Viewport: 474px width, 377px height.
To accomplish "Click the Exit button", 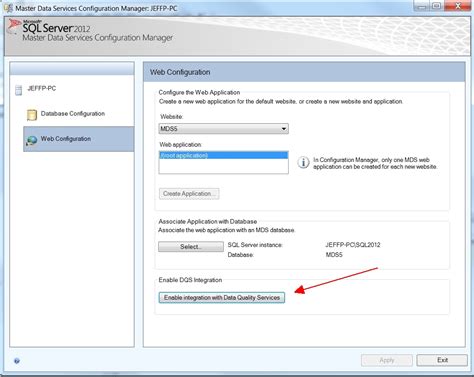I will 442,360.
